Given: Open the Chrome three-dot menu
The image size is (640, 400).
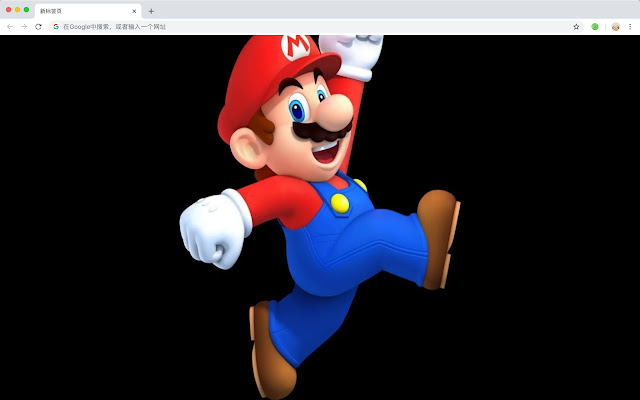Looking at the screenshot, I should coord(630,27).
